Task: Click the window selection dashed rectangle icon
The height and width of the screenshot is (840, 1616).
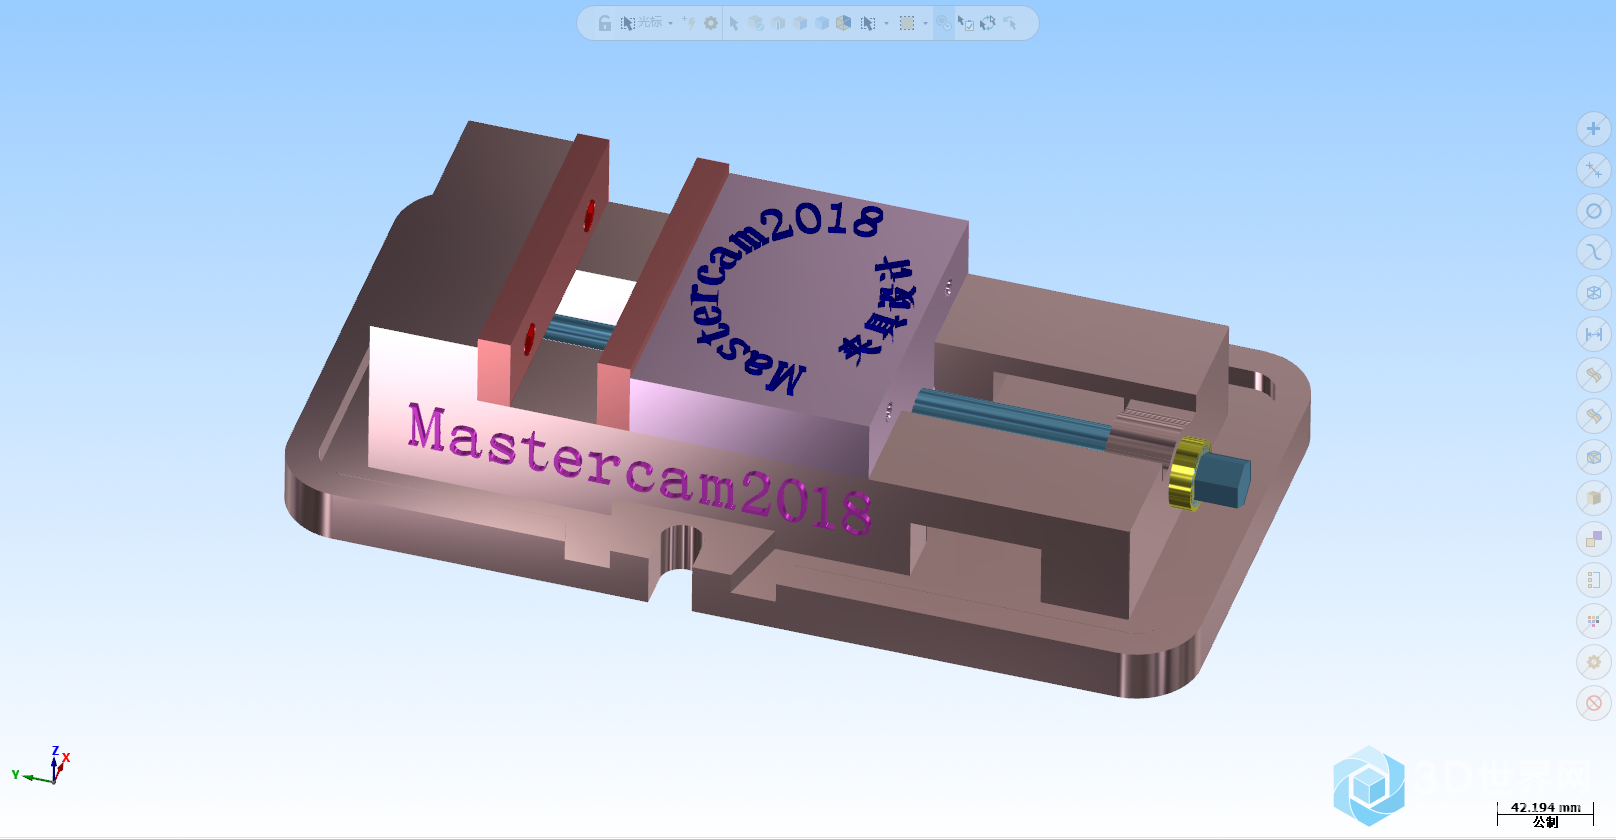Action: click(x=907, y=23)
